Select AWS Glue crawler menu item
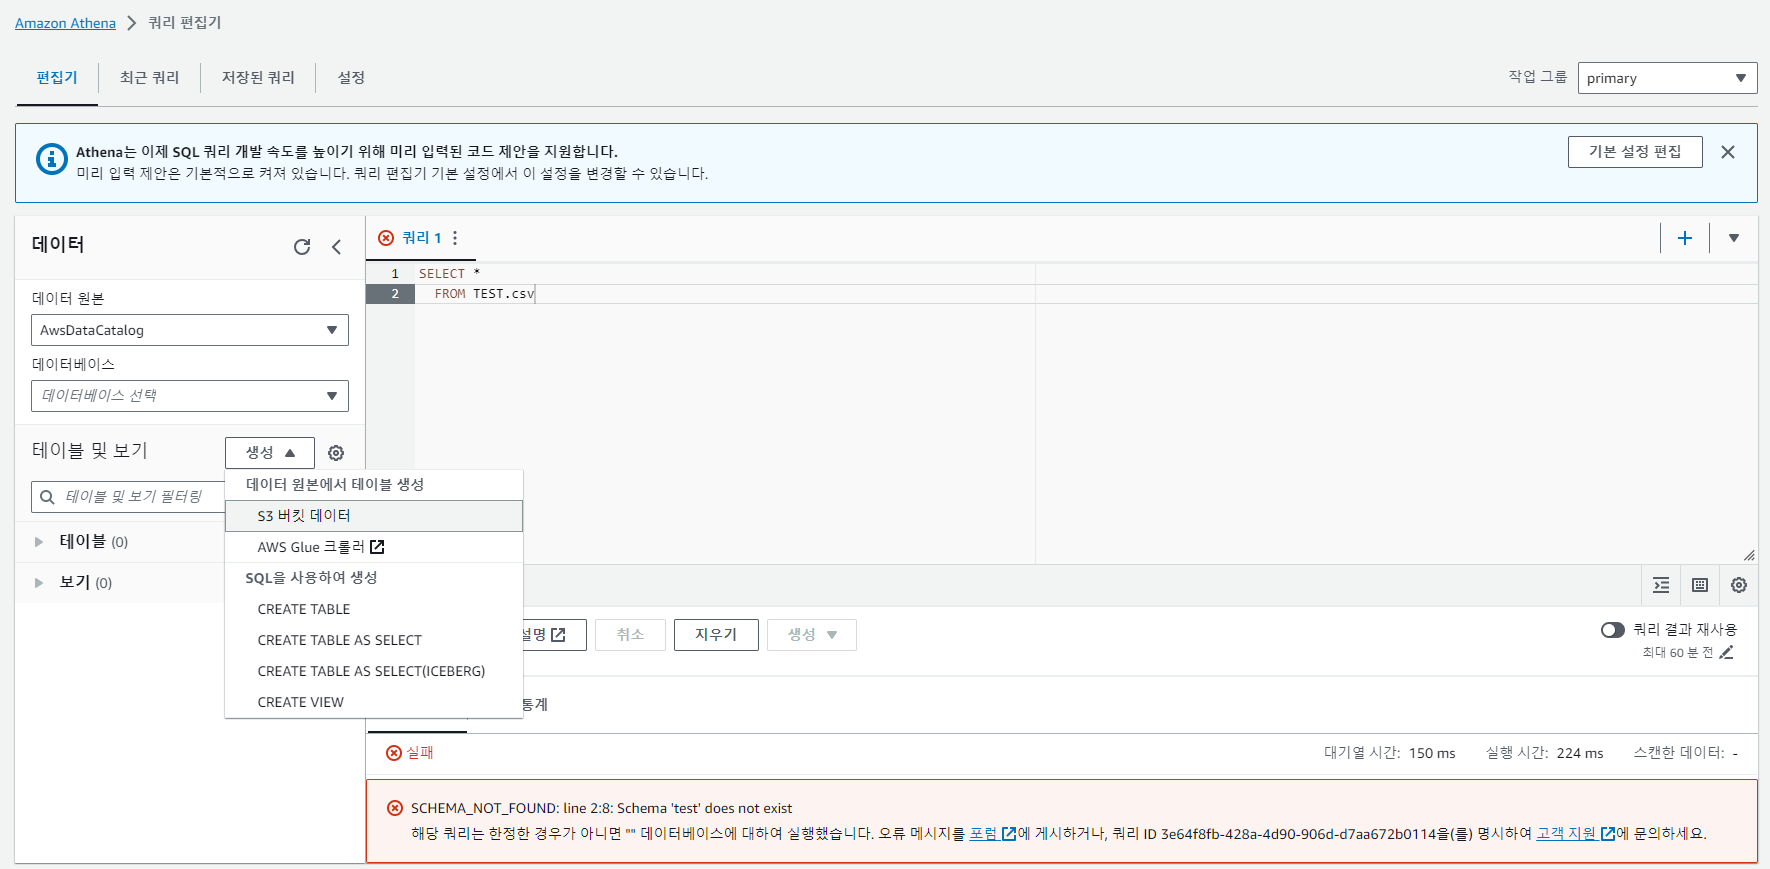 pos(374,547)
